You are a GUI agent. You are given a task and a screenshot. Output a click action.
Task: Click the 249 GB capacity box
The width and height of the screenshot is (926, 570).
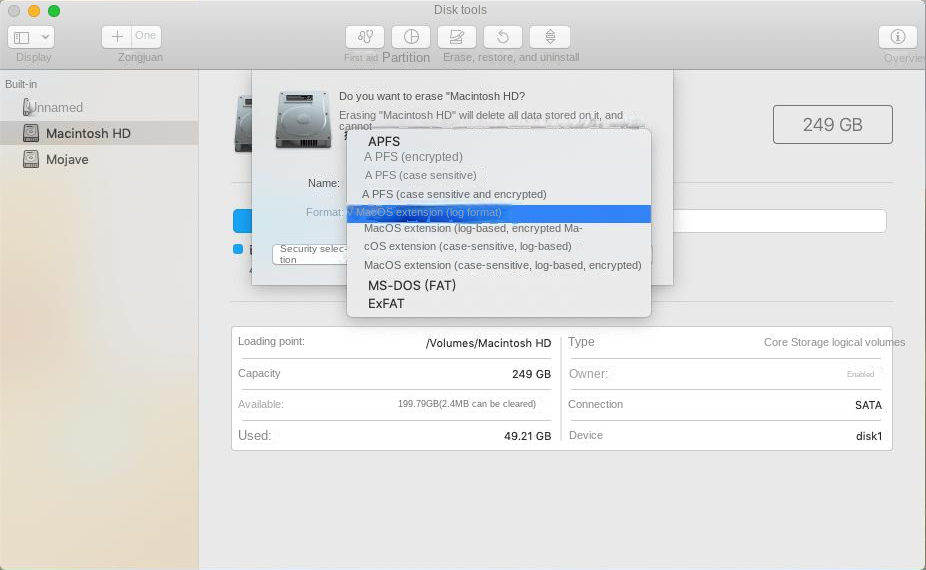(x=832, y=124)
